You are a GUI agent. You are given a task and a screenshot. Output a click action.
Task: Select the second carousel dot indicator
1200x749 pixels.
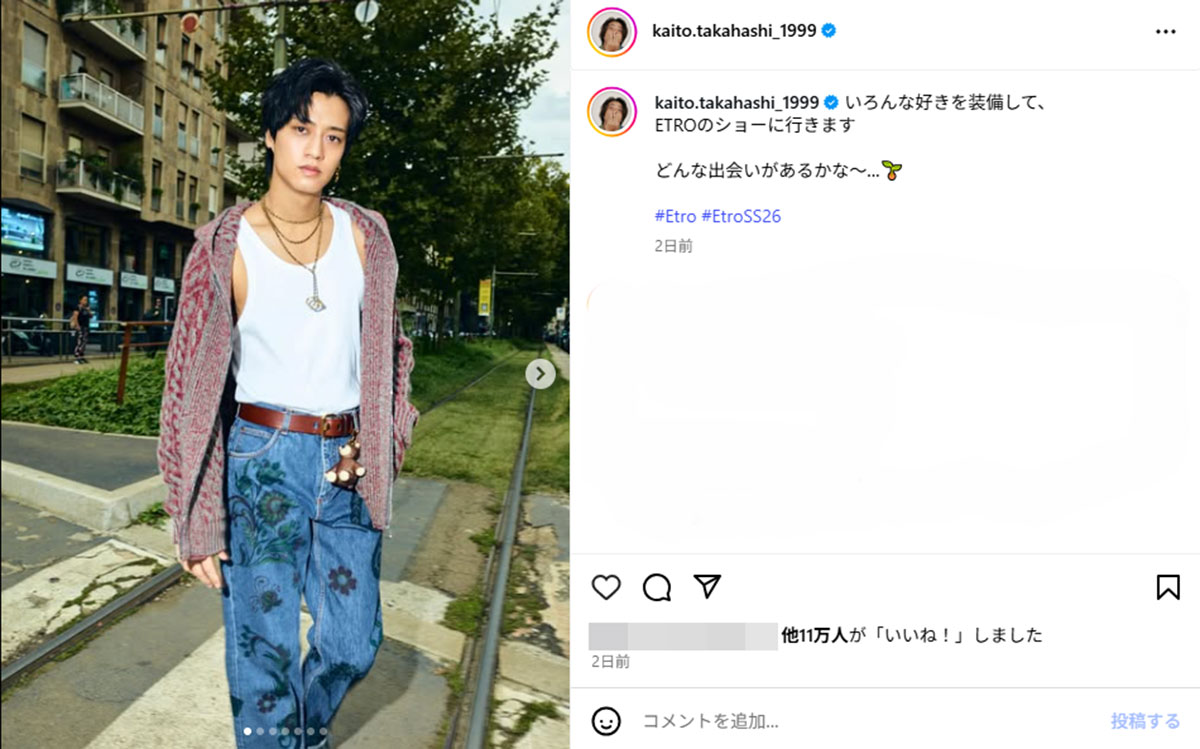click(x=260, y=732)
